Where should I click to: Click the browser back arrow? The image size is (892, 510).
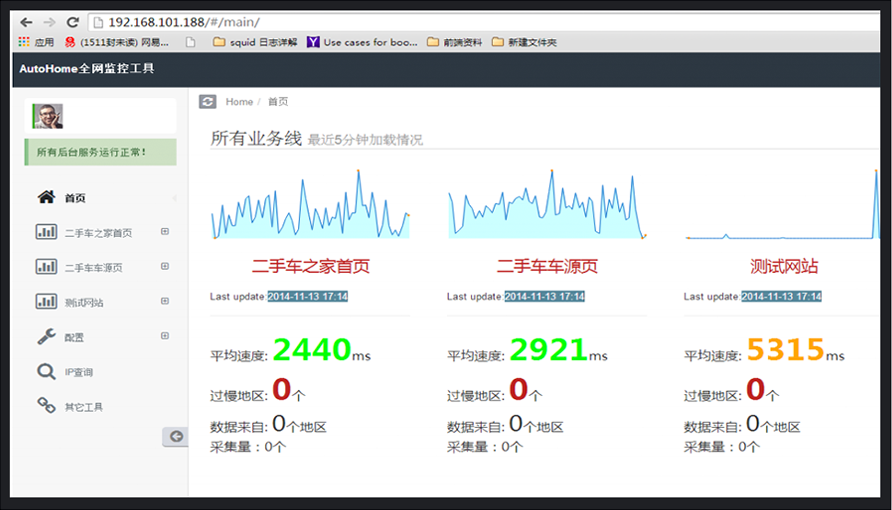[x=26, y=22]
